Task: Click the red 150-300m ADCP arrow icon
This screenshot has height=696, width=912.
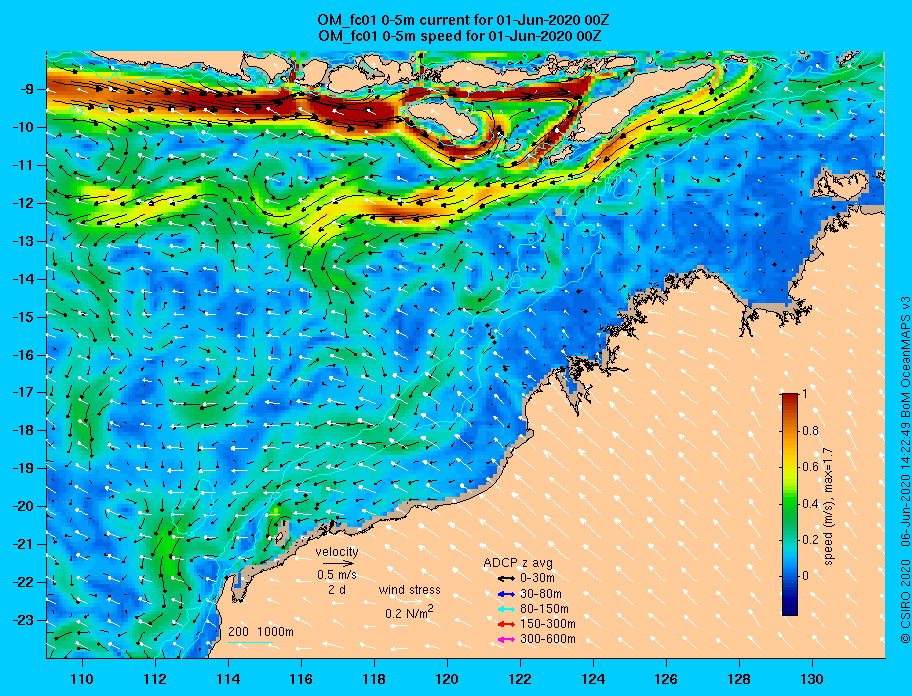Action: pyautogui.click(x=506, y=624)
